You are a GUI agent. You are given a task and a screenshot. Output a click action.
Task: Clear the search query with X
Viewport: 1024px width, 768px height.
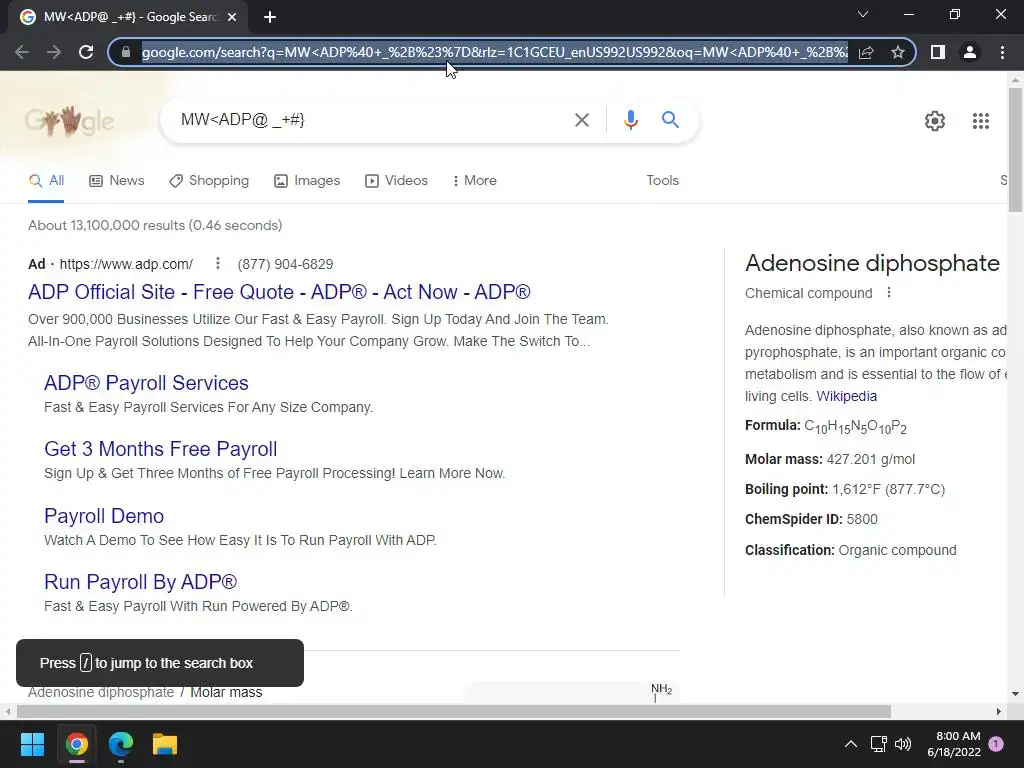581,120
